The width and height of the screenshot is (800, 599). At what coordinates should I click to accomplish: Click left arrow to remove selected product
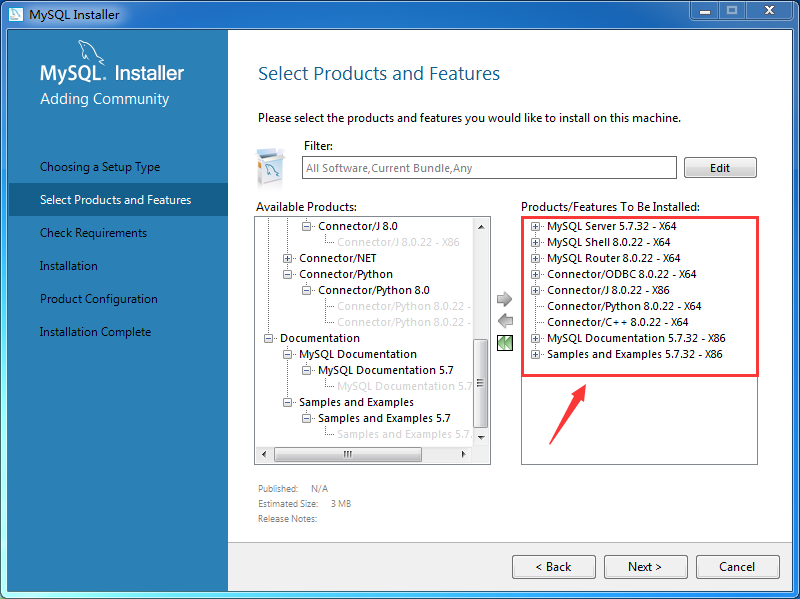point(505,320)
